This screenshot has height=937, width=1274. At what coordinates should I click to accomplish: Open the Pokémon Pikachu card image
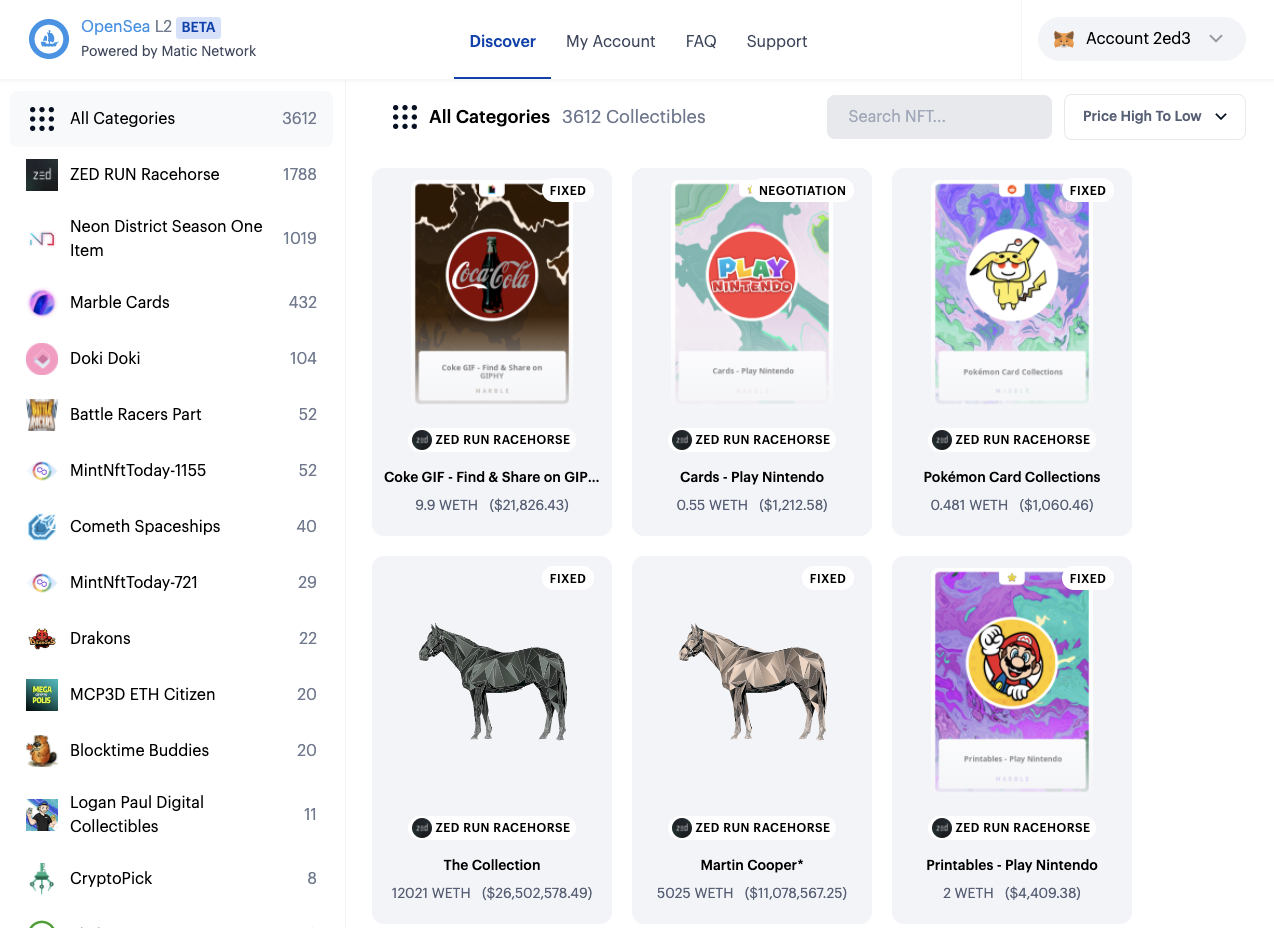click(x=1012, y=292)
